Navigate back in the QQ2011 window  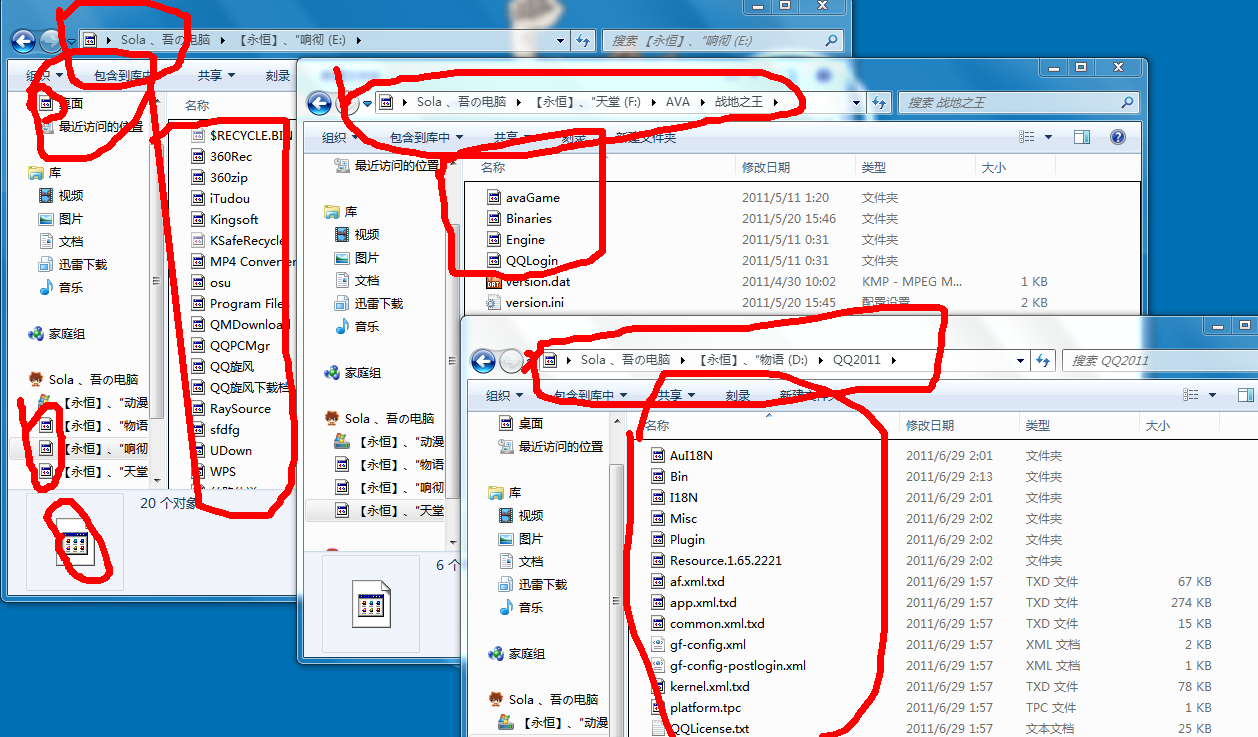pyautogui.click(x=481, y=362)
